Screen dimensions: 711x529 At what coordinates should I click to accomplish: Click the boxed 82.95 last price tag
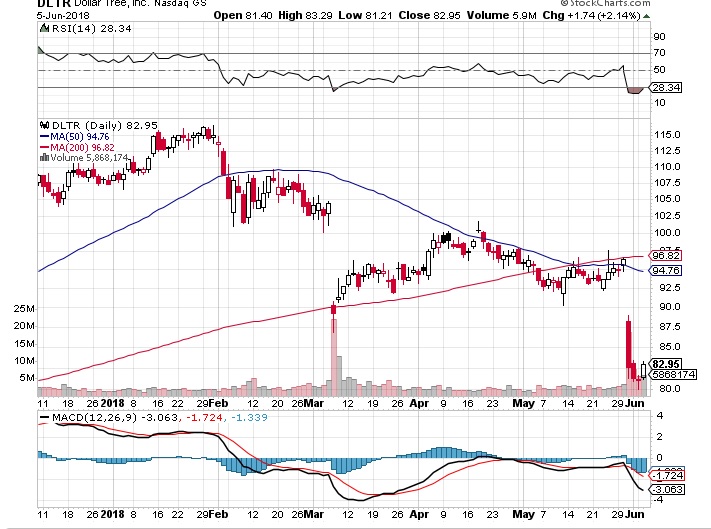point(666,364)
